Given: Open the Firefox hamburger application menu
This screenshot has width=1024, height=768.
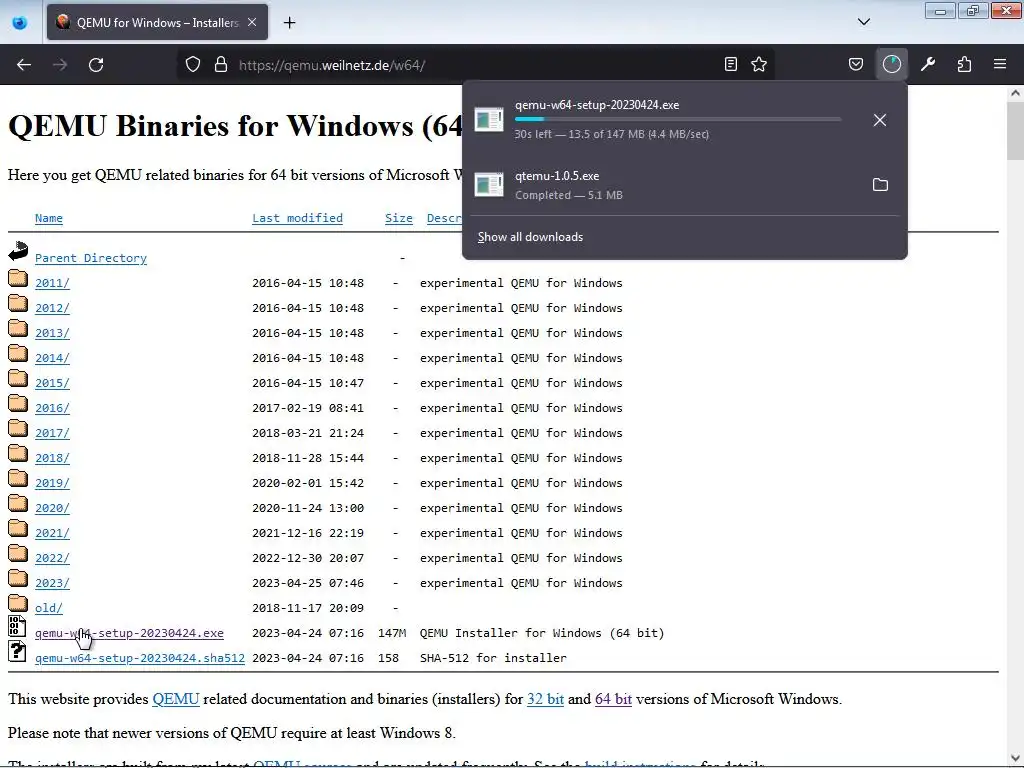Looking at the screenshot, I should [1000, 64].
